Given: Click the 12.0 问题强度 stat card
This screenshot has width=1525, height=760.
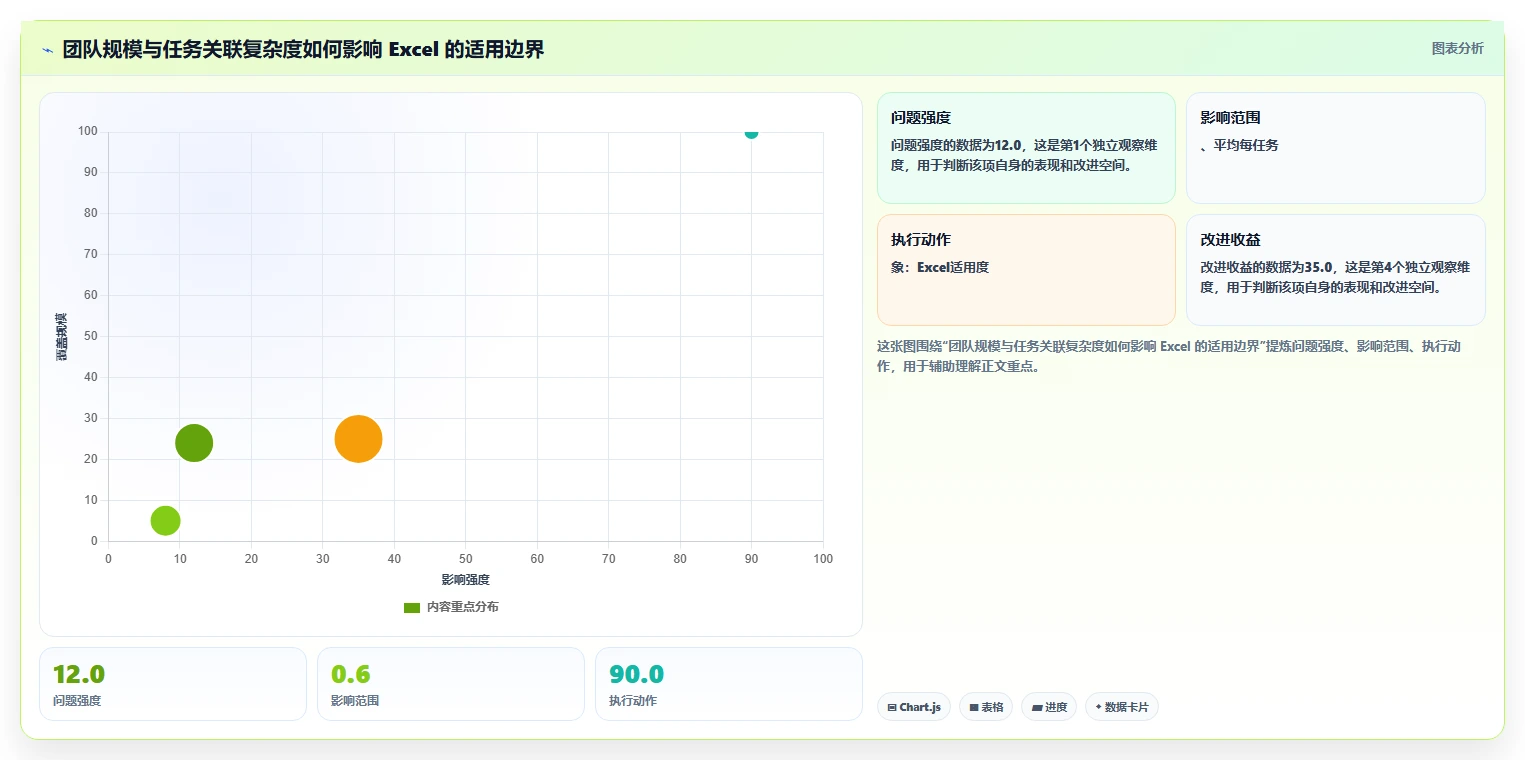Looking at the screenshot, I should tap(173, 684).
